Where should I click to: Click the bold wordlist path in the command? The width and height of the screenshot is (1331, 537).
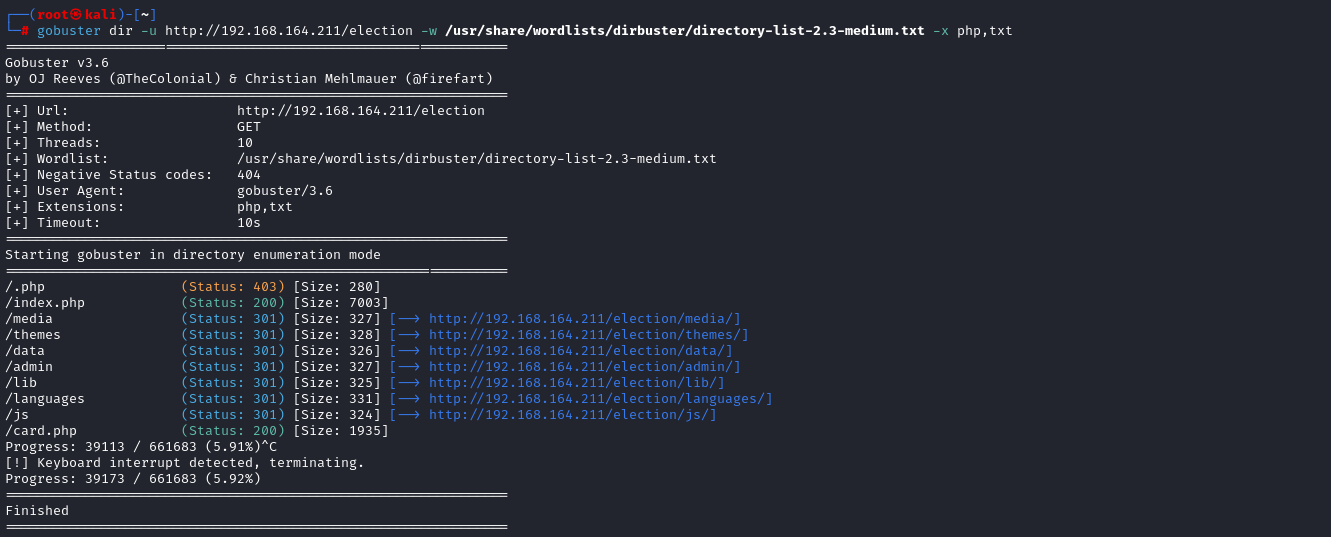pyautogui.click(x=684, y=31)
